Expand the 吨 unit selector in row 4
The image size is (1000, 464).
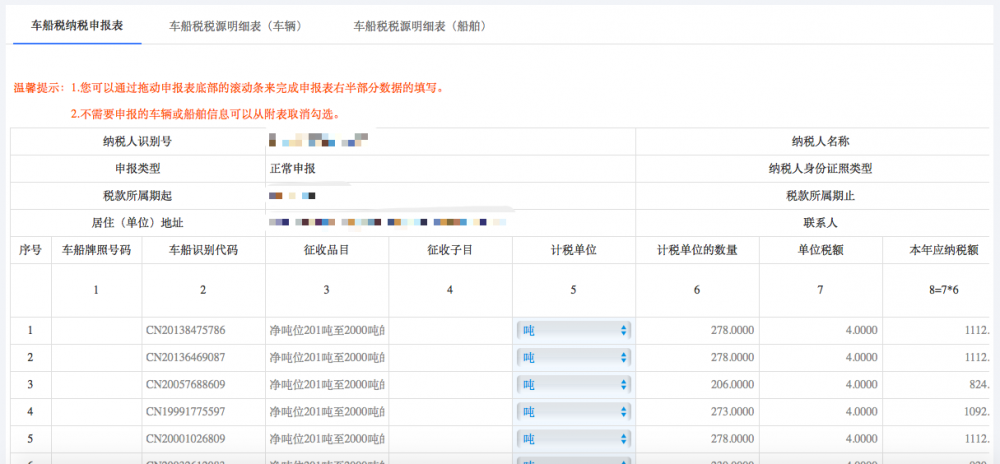coord(573,411)
